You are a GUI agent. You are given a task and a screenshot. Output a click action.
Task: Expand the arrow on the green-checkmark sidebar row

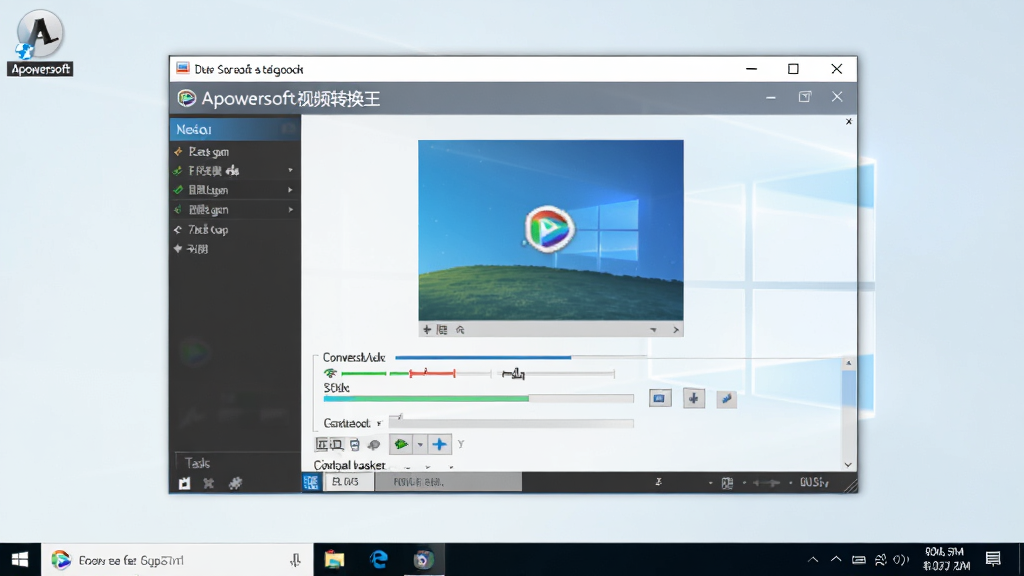(x=290, y=190)
